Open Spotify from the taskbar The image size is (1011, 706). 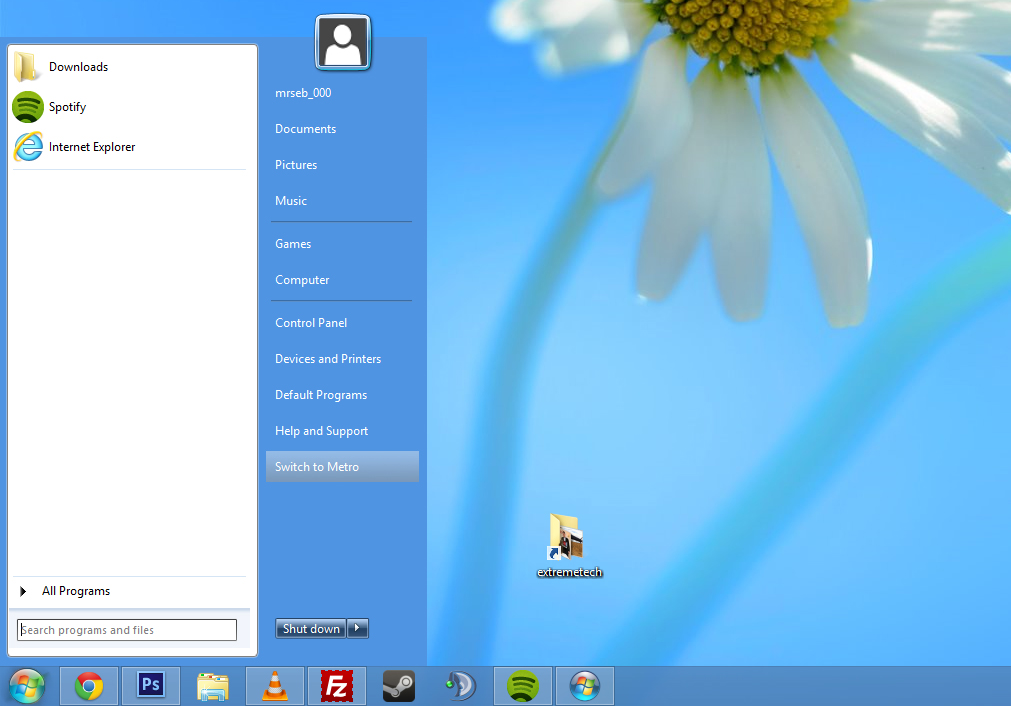(x=522, y=686)
